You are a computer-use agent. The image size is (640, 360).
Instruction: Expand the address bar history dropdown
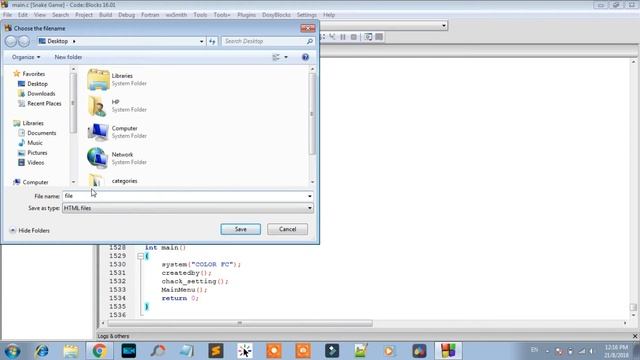click(201, 41)
